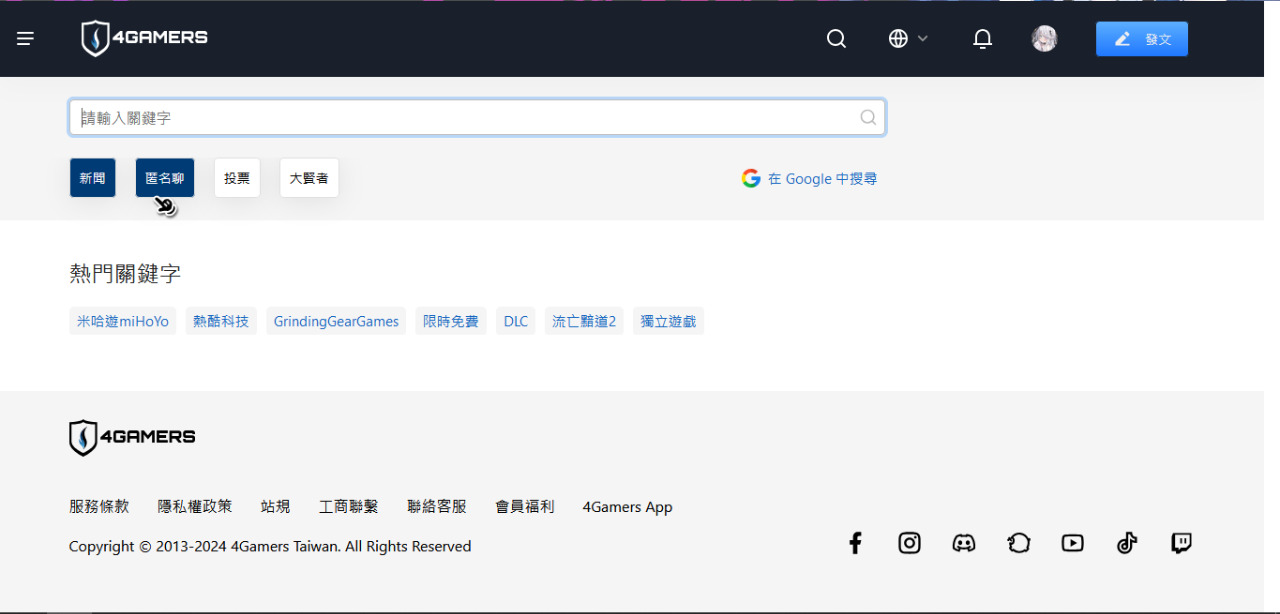Enable the 投票 search filter
The image size is (1280, 614).
(x=237, y=178)
